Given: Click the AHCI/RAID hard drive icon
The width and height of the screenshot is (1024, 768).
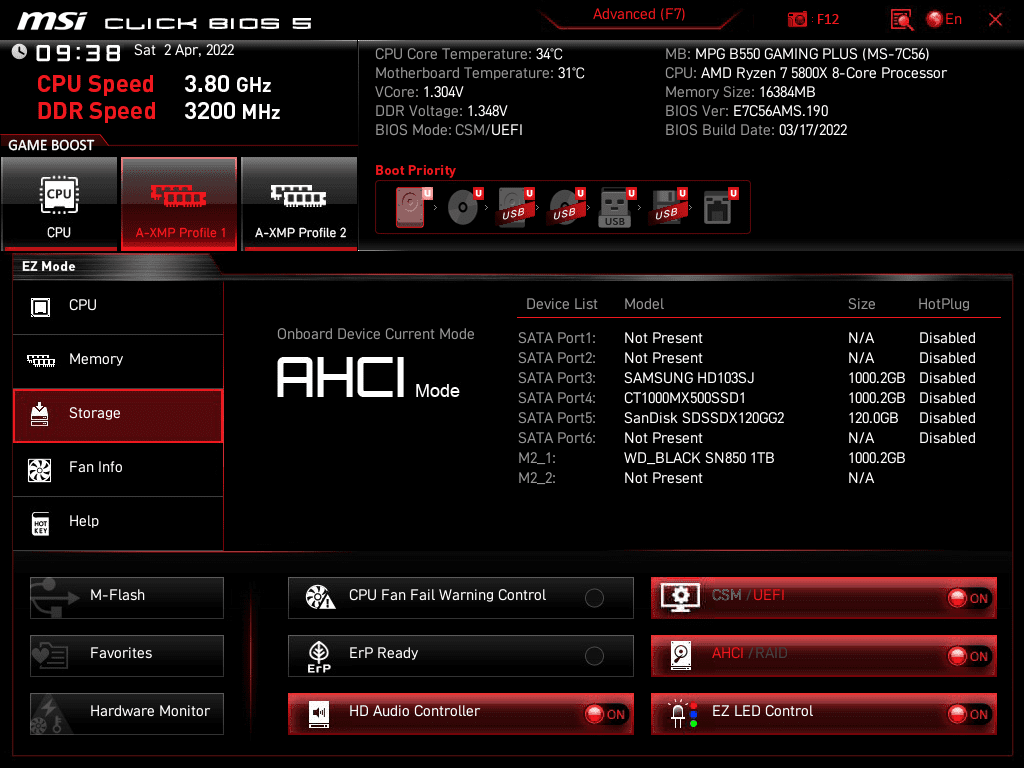Looking at the screenshot, I should point(681,656).
